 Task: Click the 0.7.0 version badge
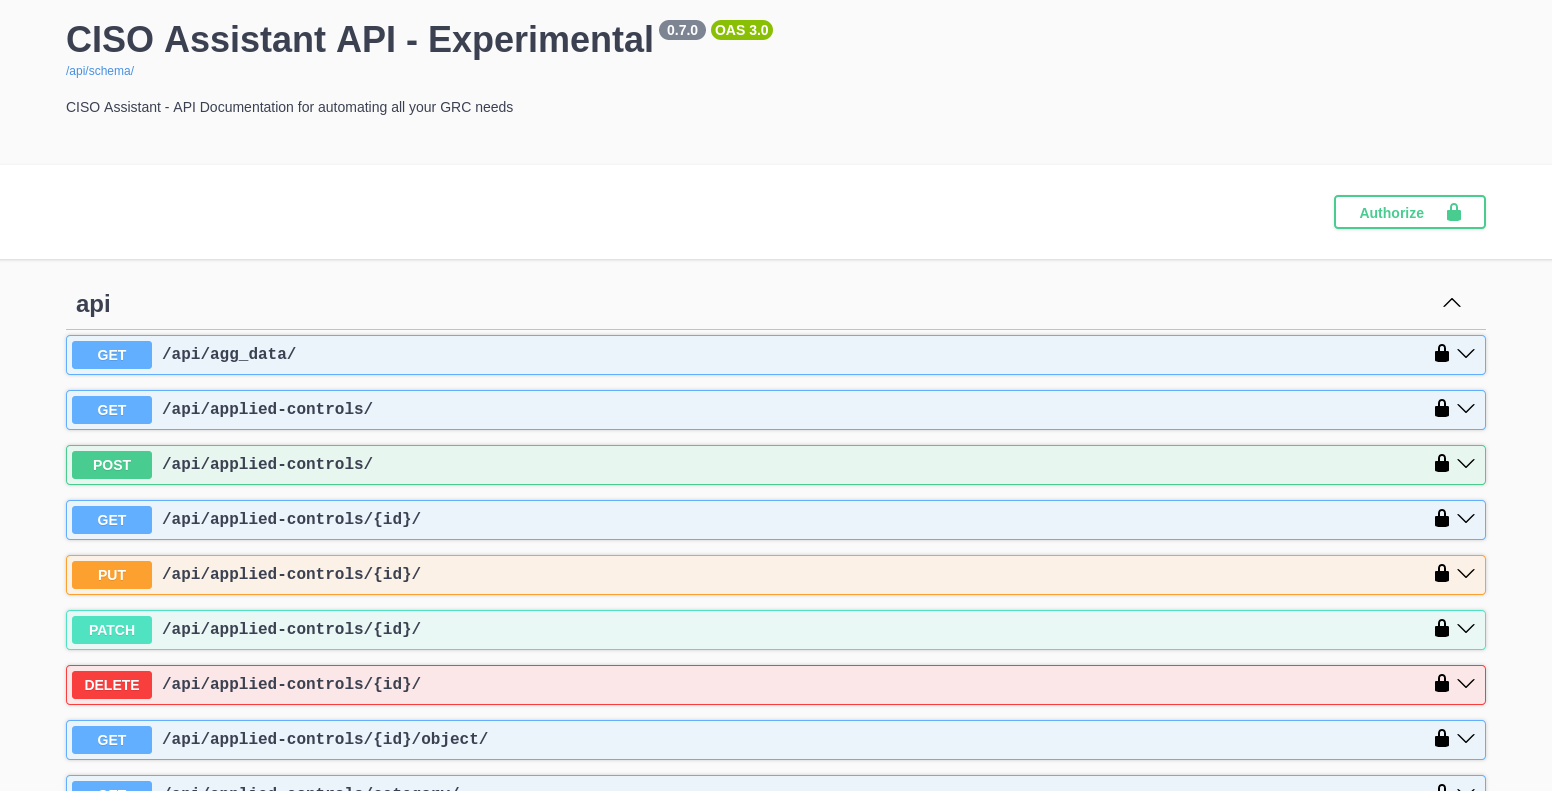(x=682, y=30)
